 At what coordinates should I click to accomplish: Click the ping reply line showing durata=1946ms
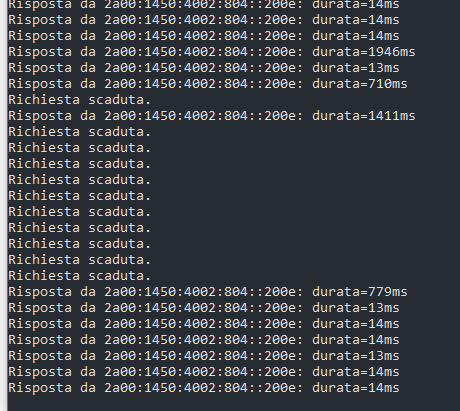coord(212,52)
